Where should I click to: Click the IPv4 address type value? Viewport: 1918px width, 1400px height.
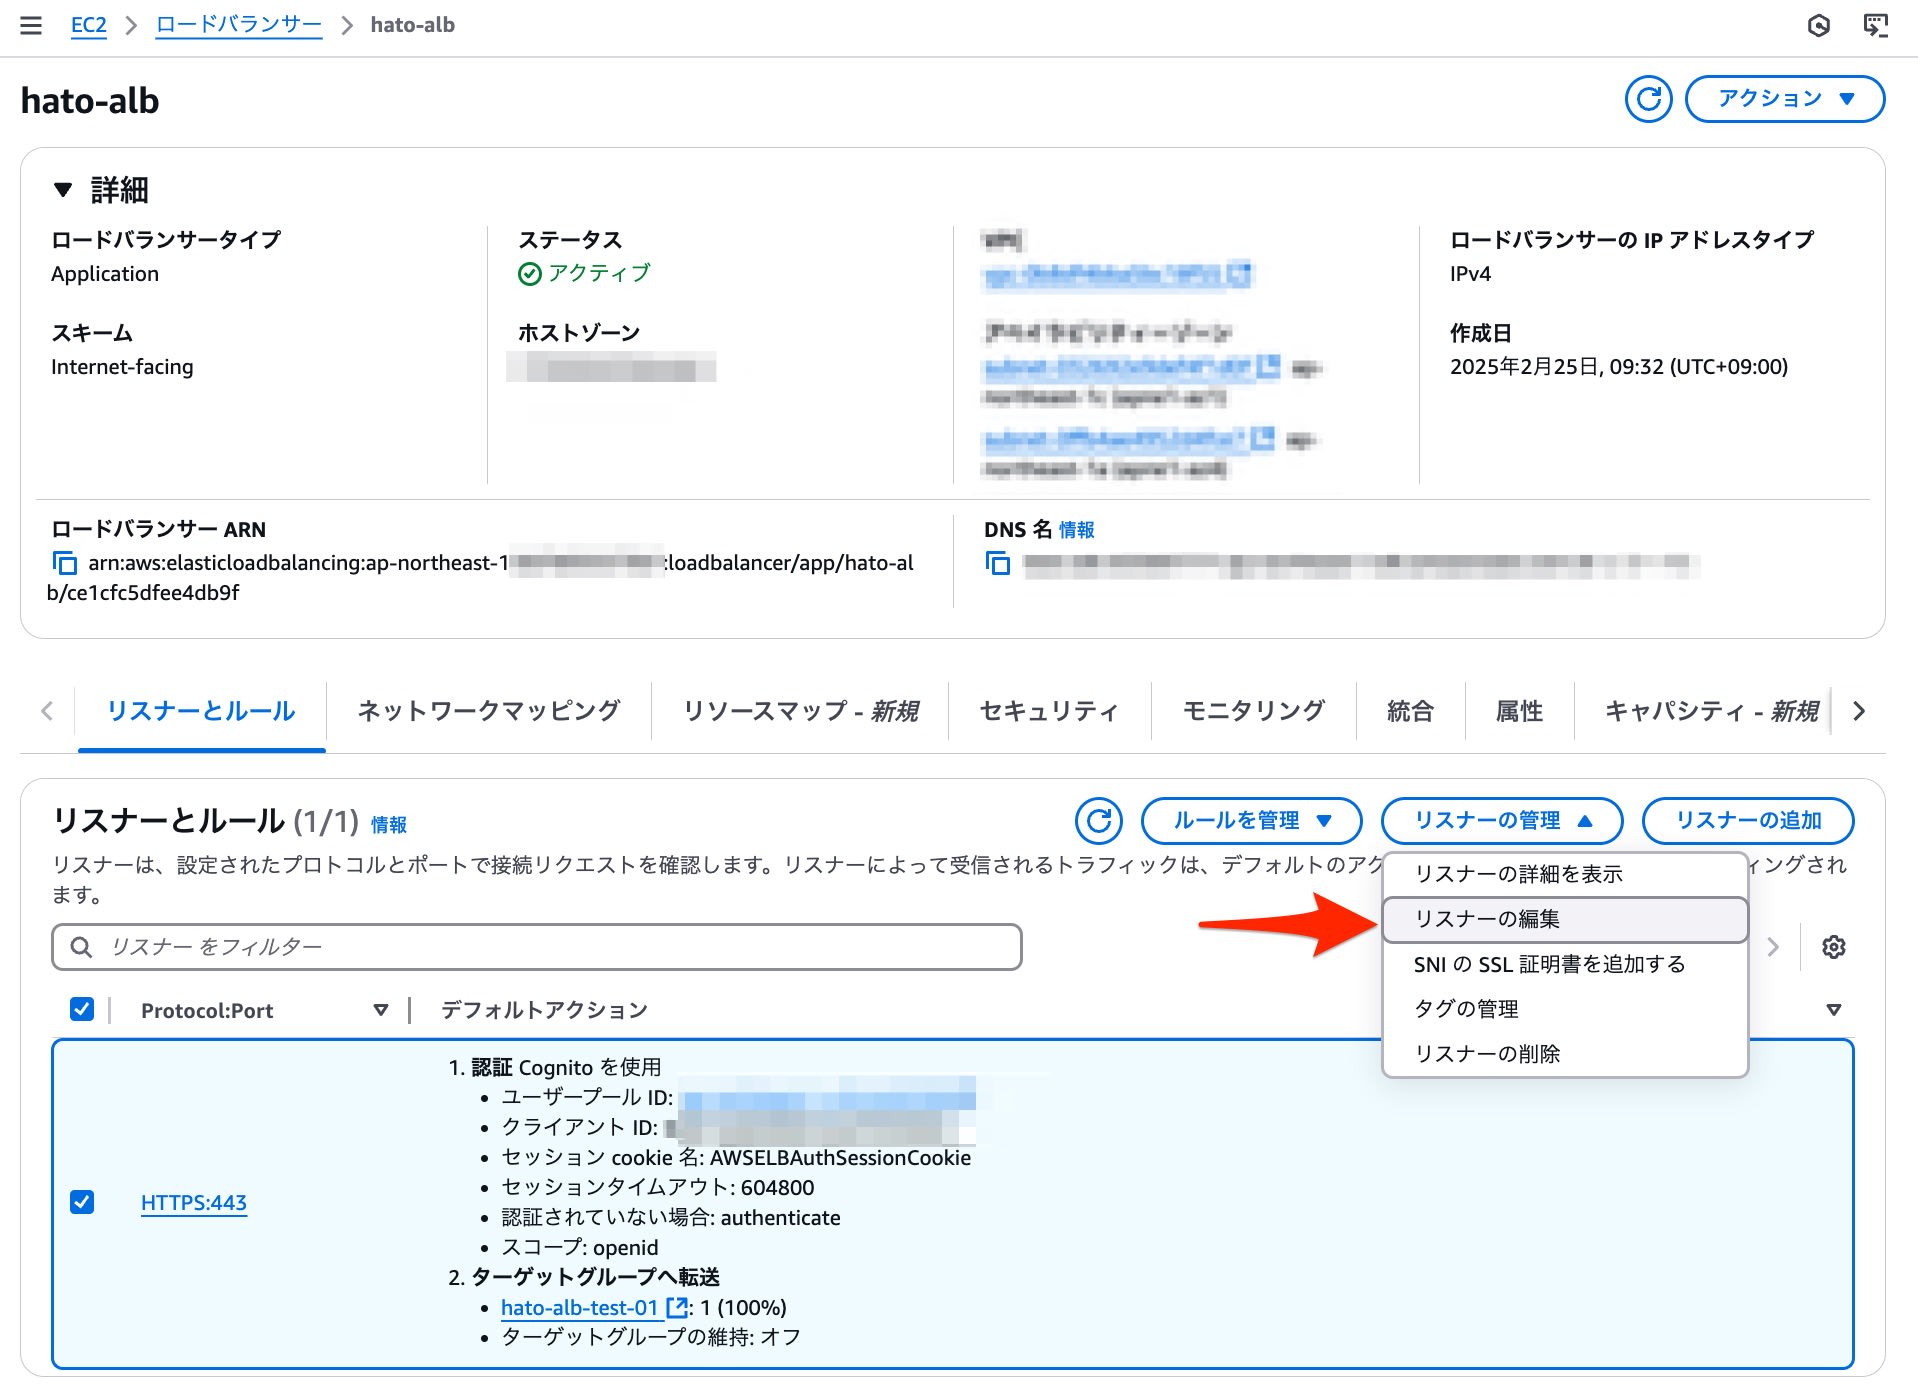[x=1470, y=274]
